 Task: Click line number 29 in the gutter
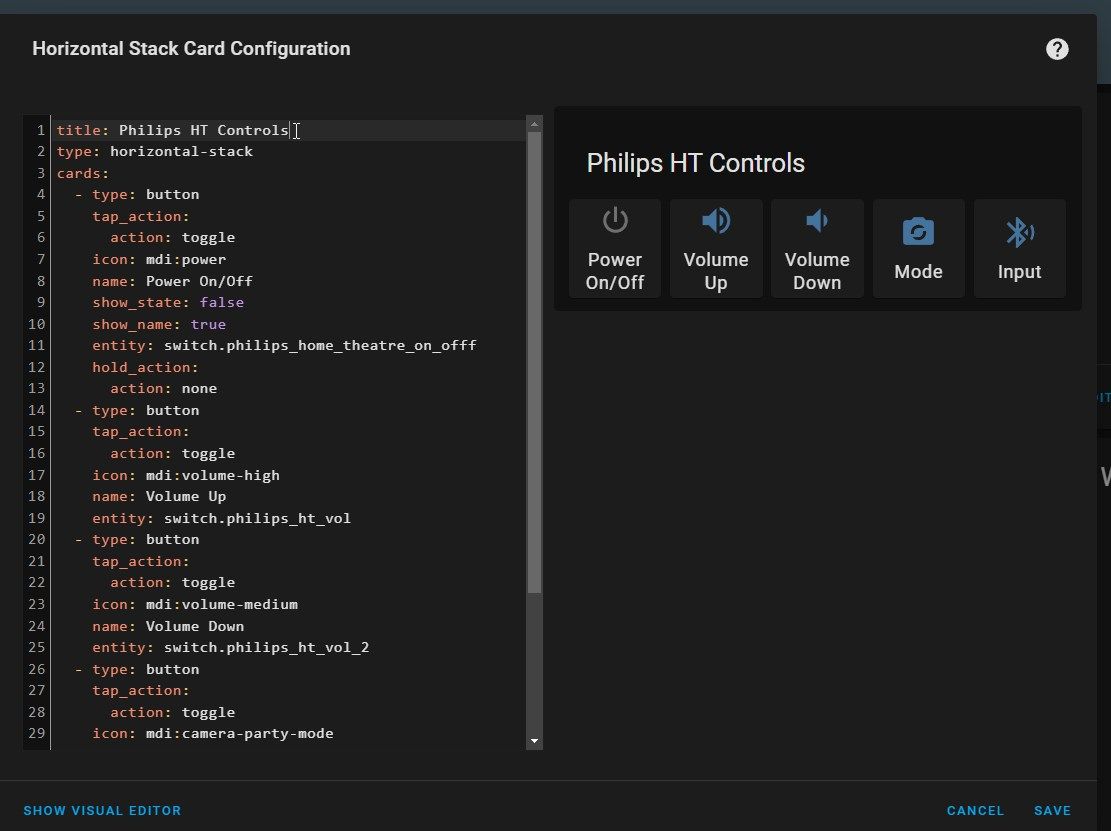[x=37, y=733]
